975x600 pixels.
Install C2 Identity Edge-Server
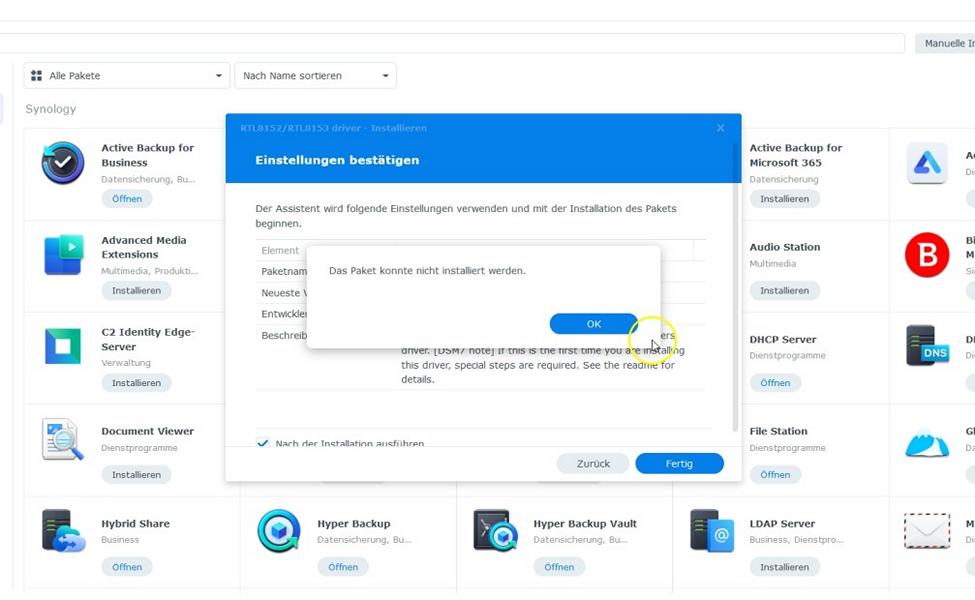tap(136, 382)
